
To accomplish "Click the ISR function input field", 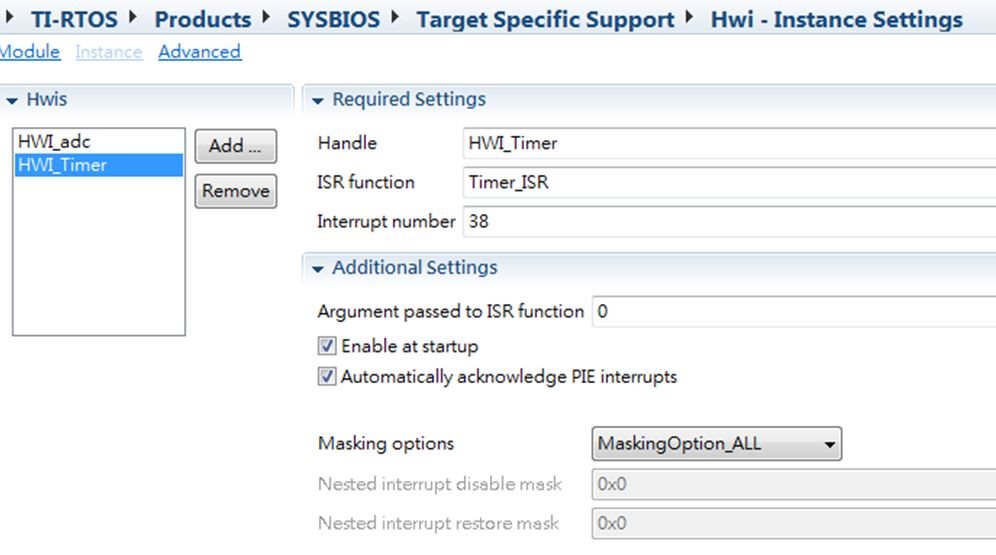I will pos(729,182).
